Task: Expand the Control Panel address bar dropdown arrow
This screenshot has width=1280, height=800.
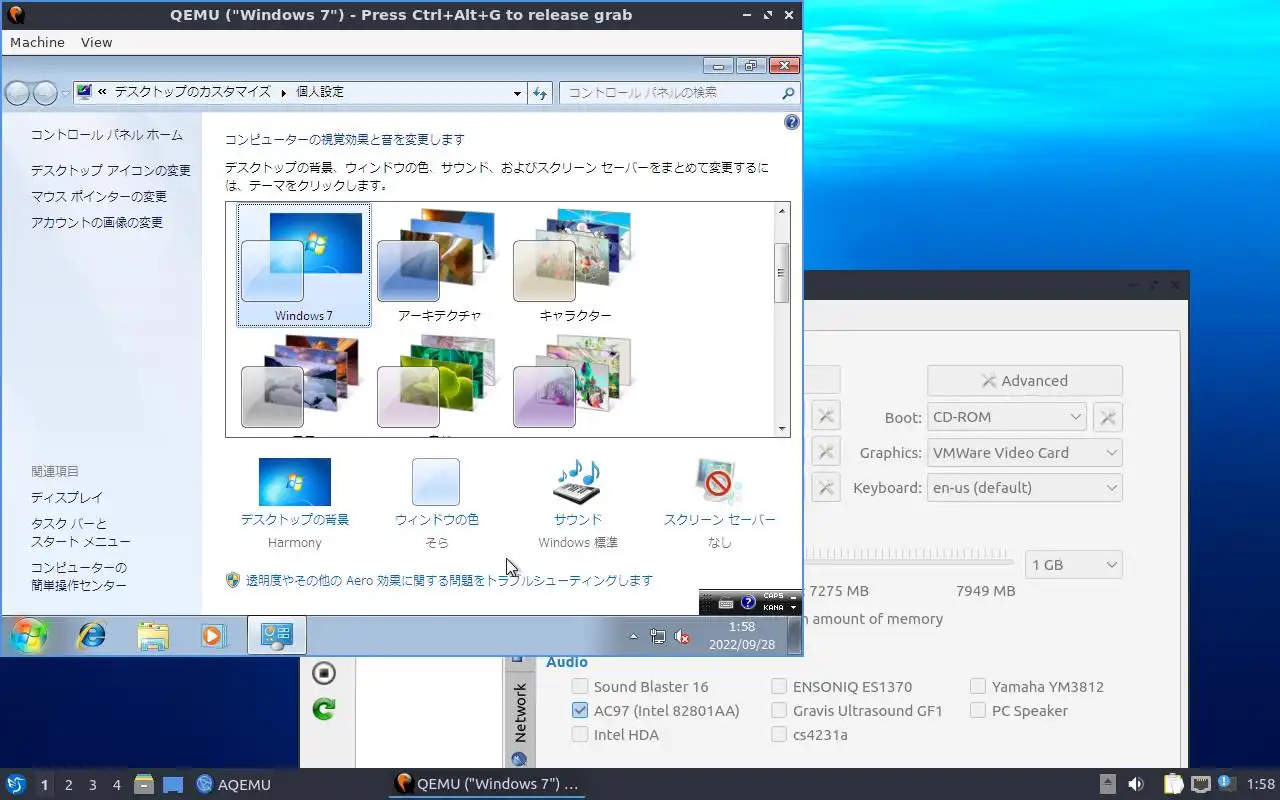Action: pos(517,93)
